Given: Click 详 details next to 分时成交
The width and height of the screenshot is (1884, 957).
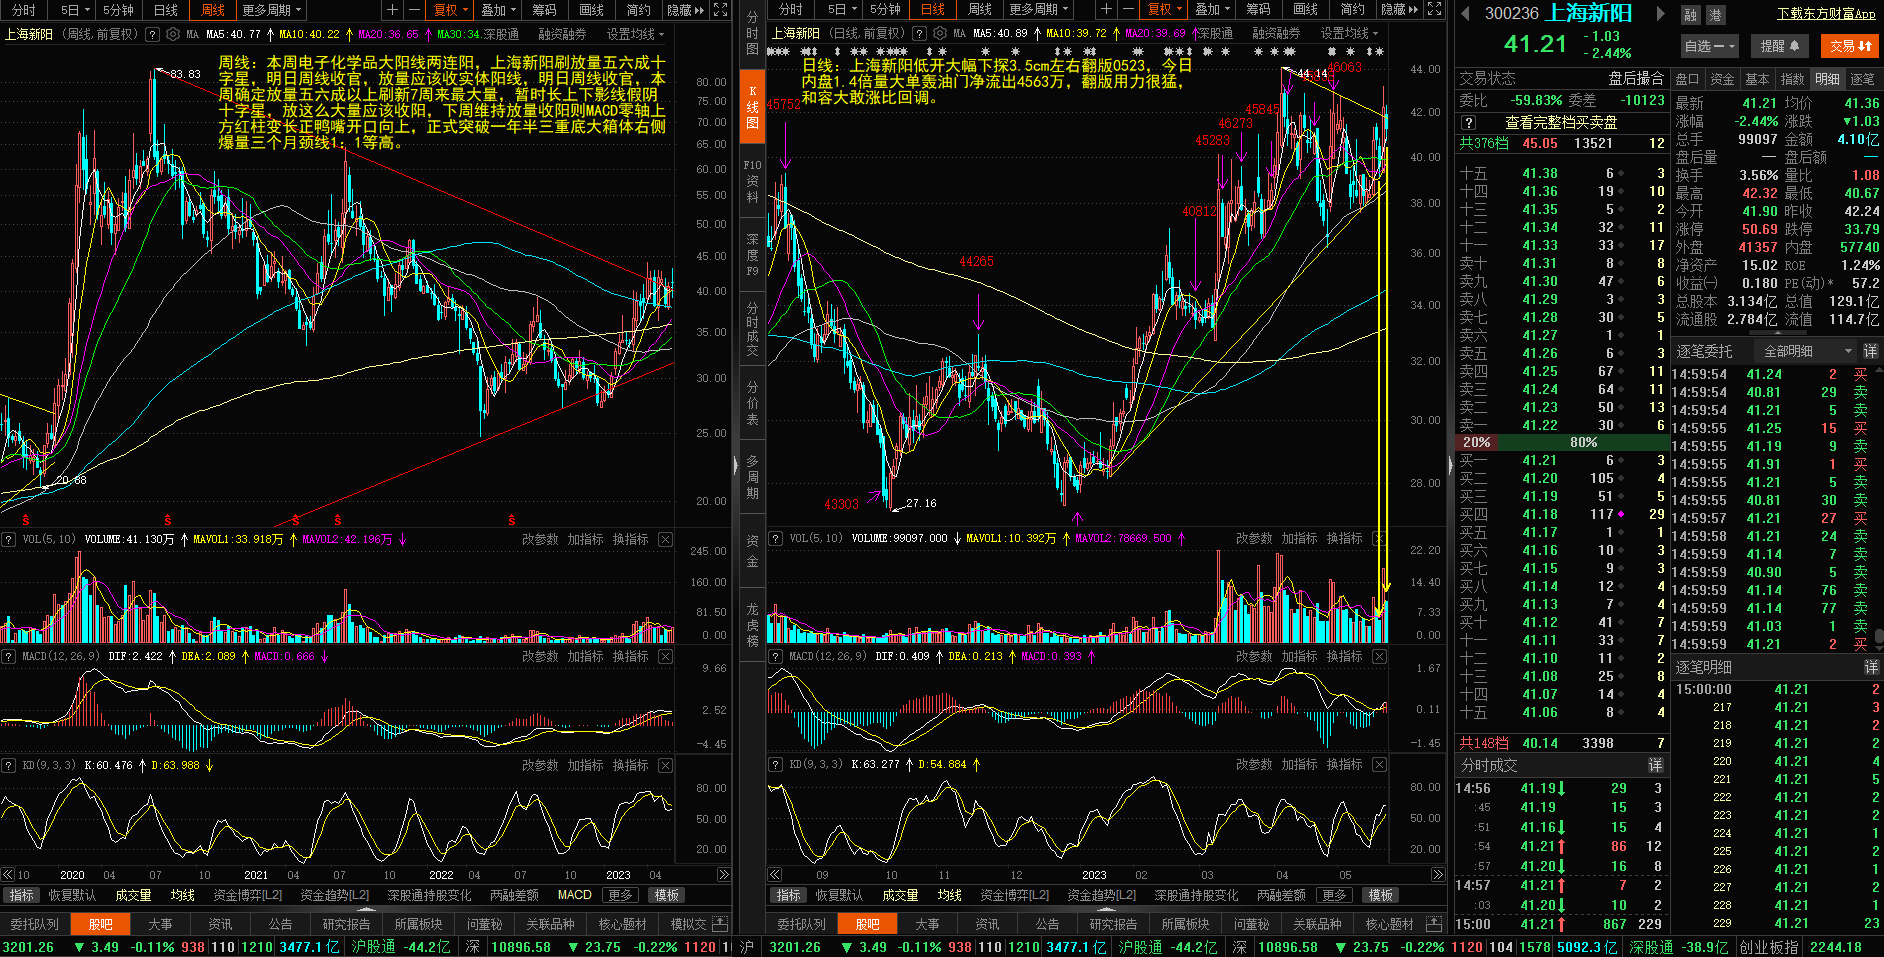Looking at the screenshot, I should click(x=1655, y=765).
